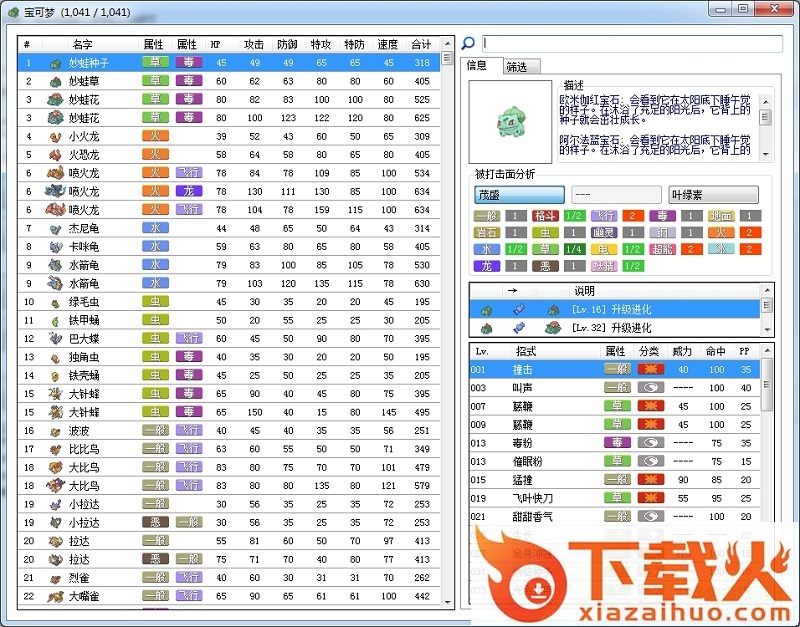Click the magnifier search icon

click(x=468, y=43)
